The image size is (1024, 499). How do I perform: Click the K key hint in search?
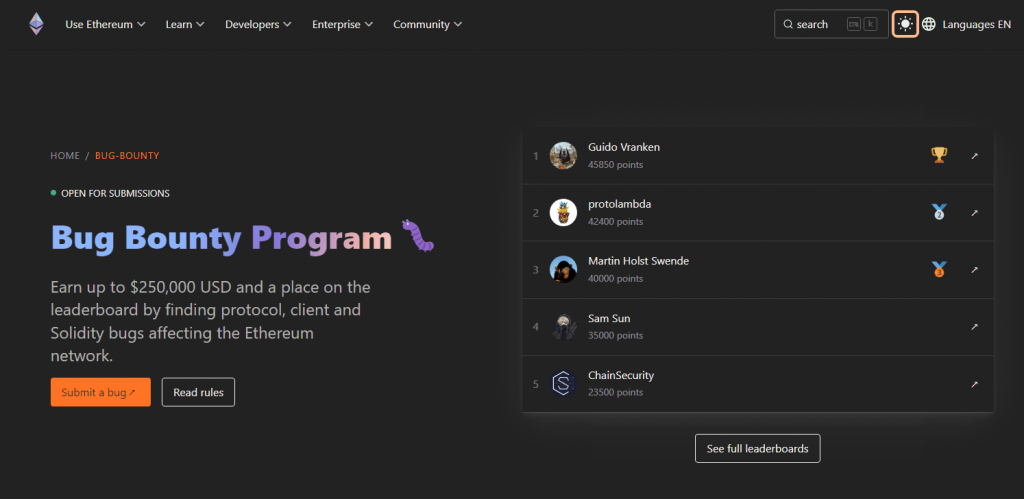[x=870, y=24]
